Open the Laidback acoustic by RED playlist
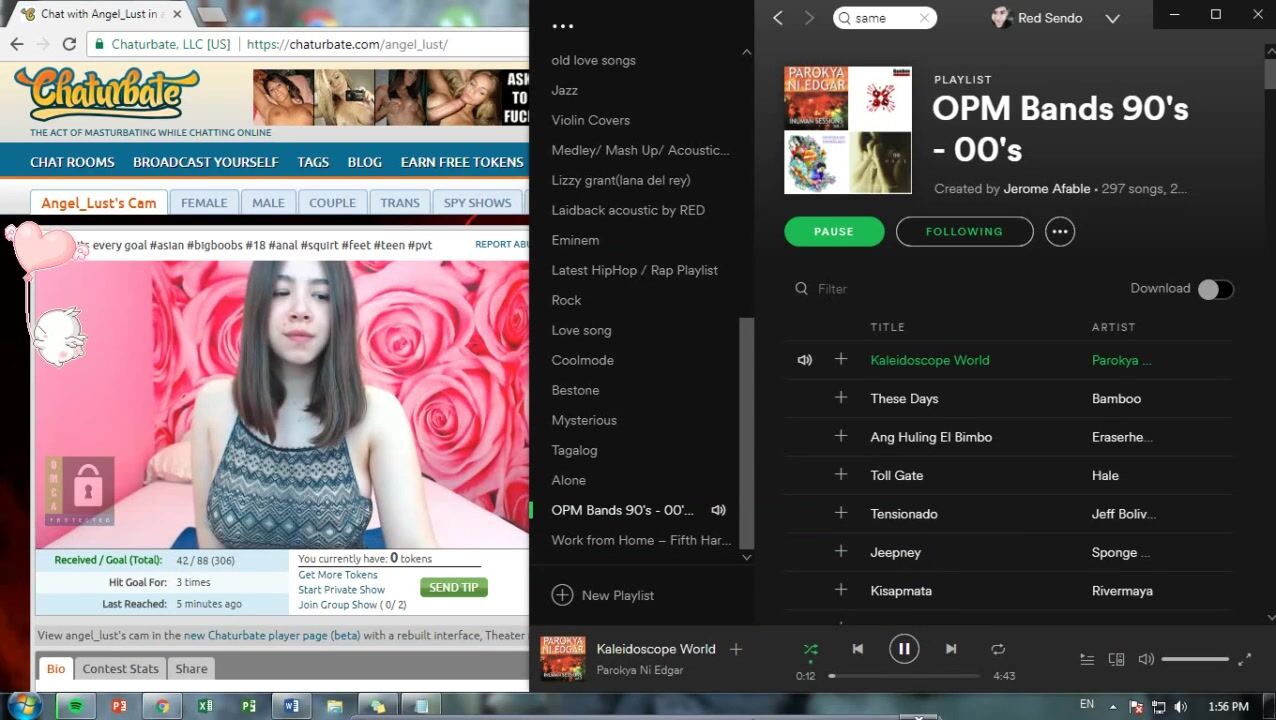The width and height of the screenshot is (1276, 720). click(x=628, y=210)
